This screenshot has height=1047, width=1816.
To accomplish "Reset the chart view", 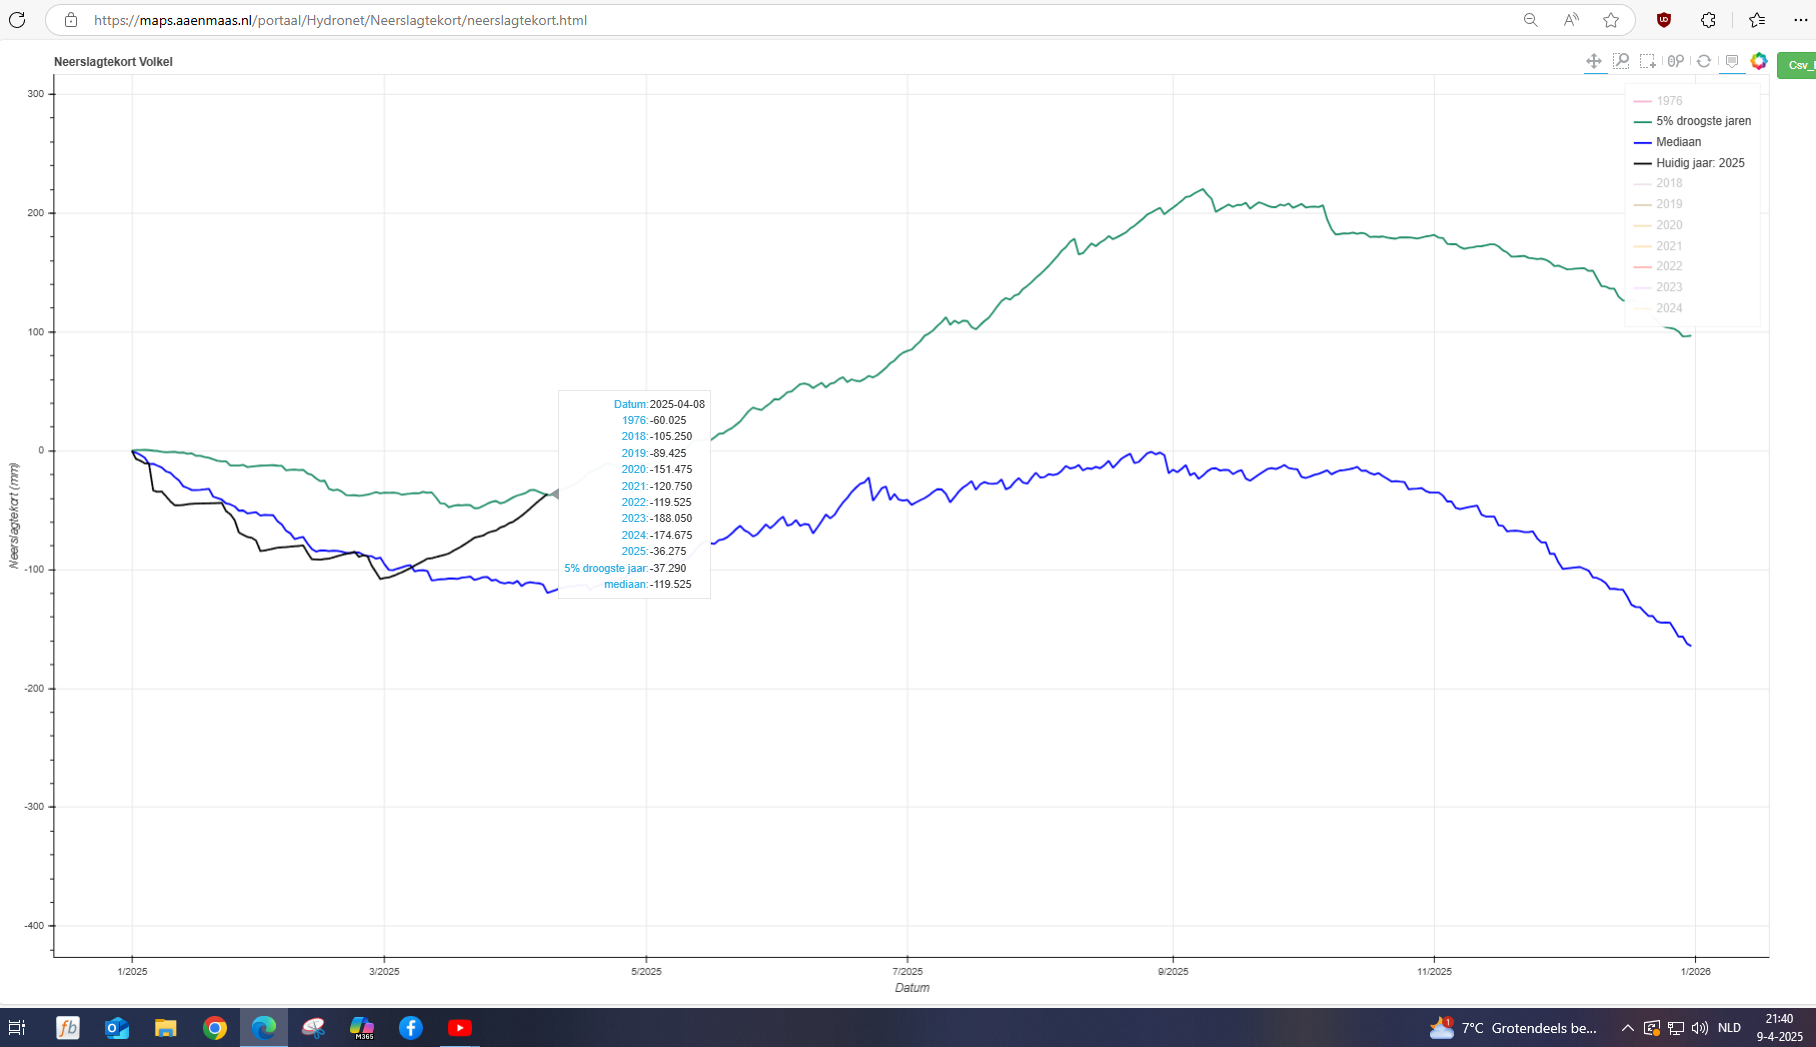I will (1704, 62).
